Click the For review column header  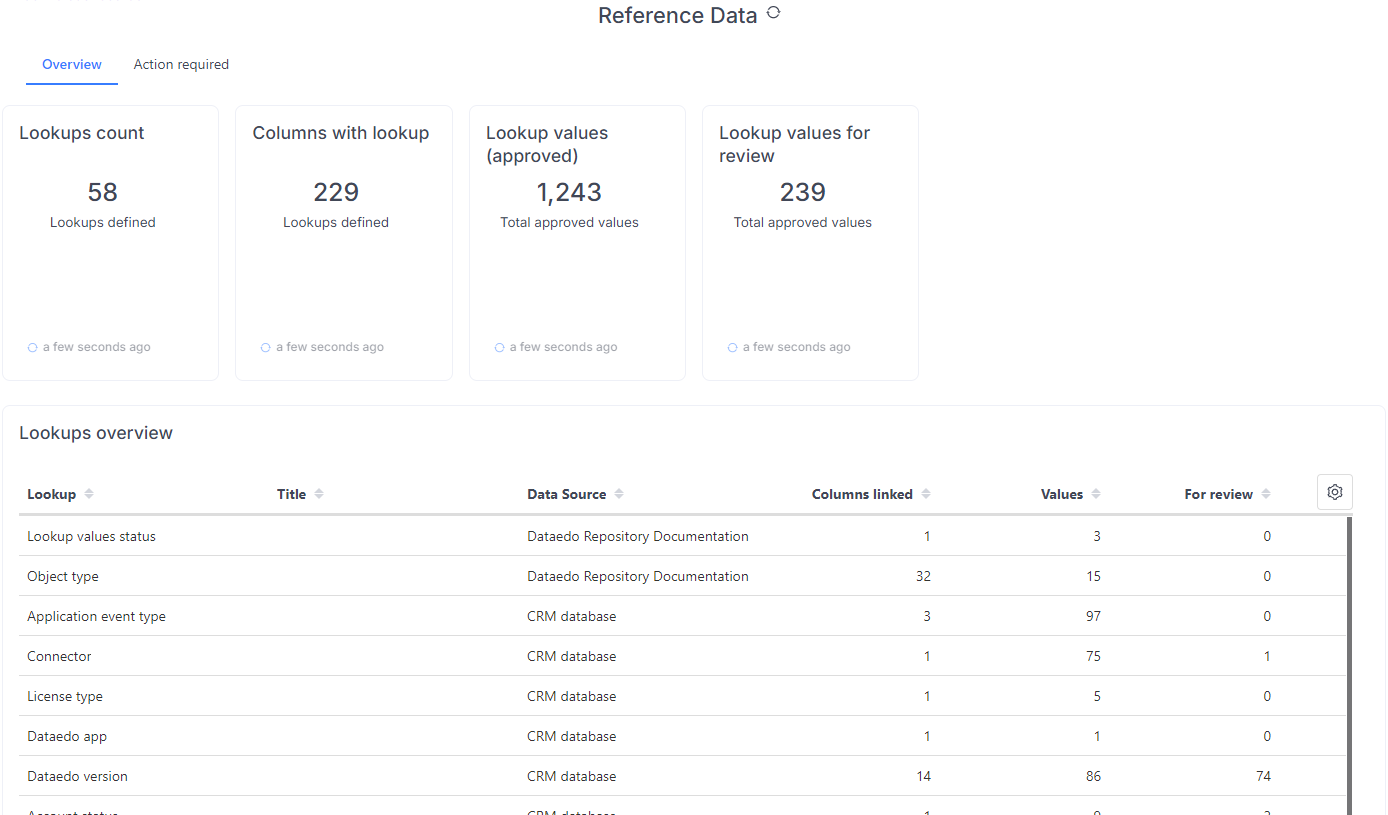[1219, 494]
